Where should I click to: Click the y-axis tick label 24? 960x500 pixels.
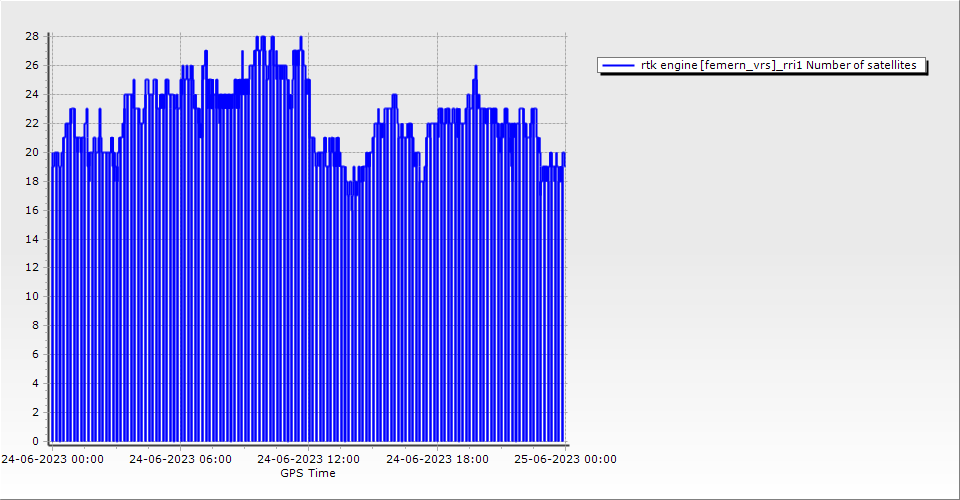click(32, 94)
